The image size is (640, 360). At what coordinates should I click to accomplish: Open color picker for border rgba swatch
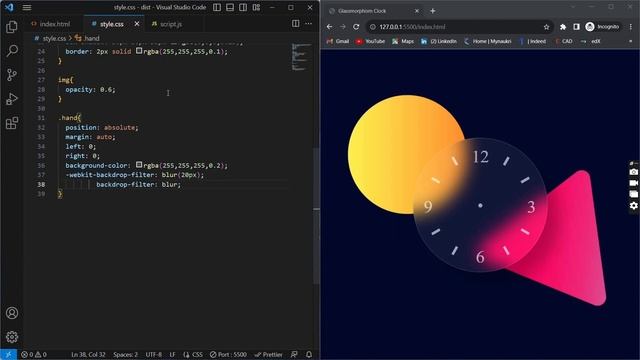[139, 51]
